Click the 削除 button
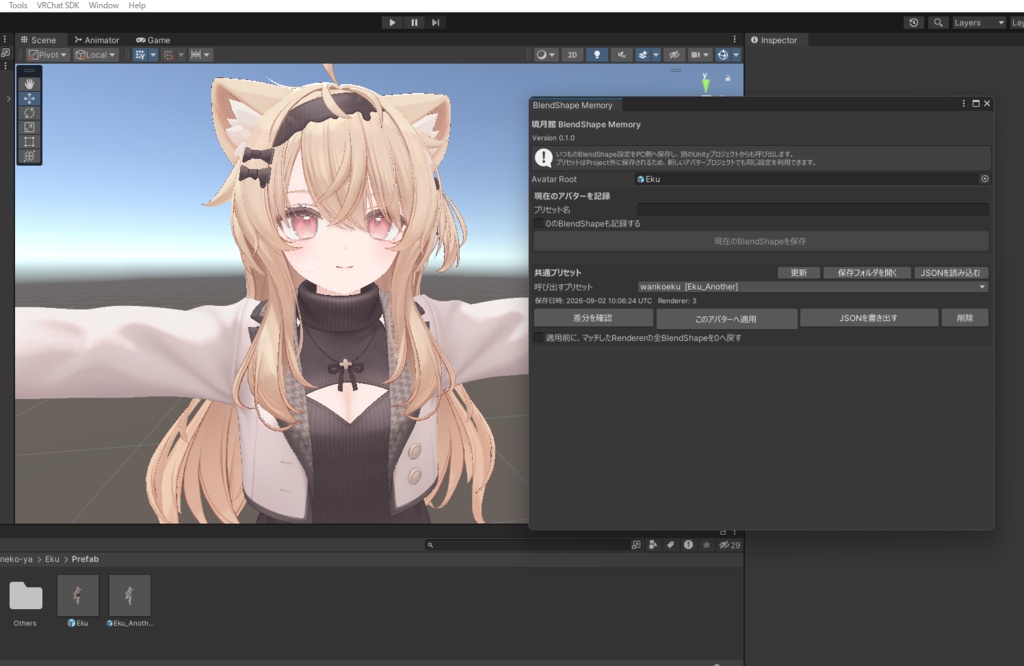Image resolution: width=1024 pixels, height=666 pixels. click(965, 318)
